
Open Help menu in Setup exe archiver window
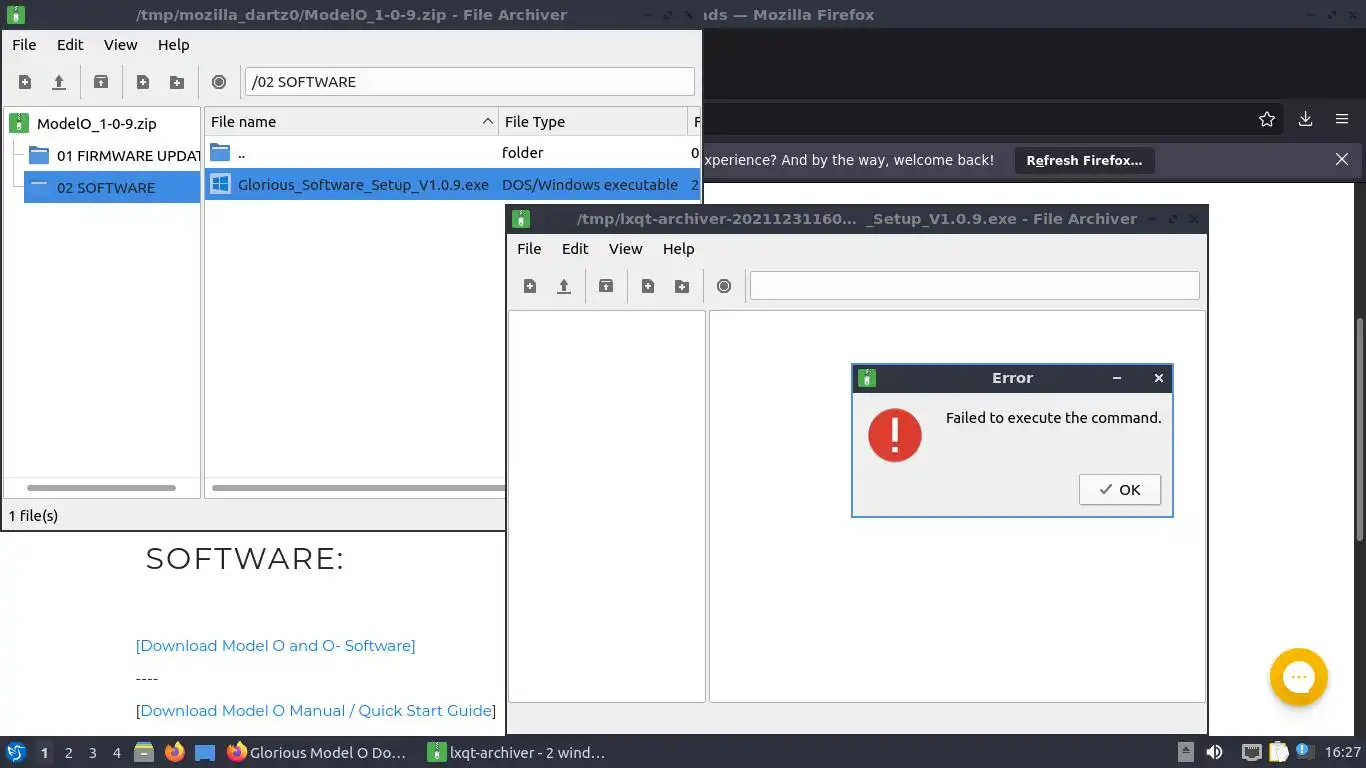678,249
